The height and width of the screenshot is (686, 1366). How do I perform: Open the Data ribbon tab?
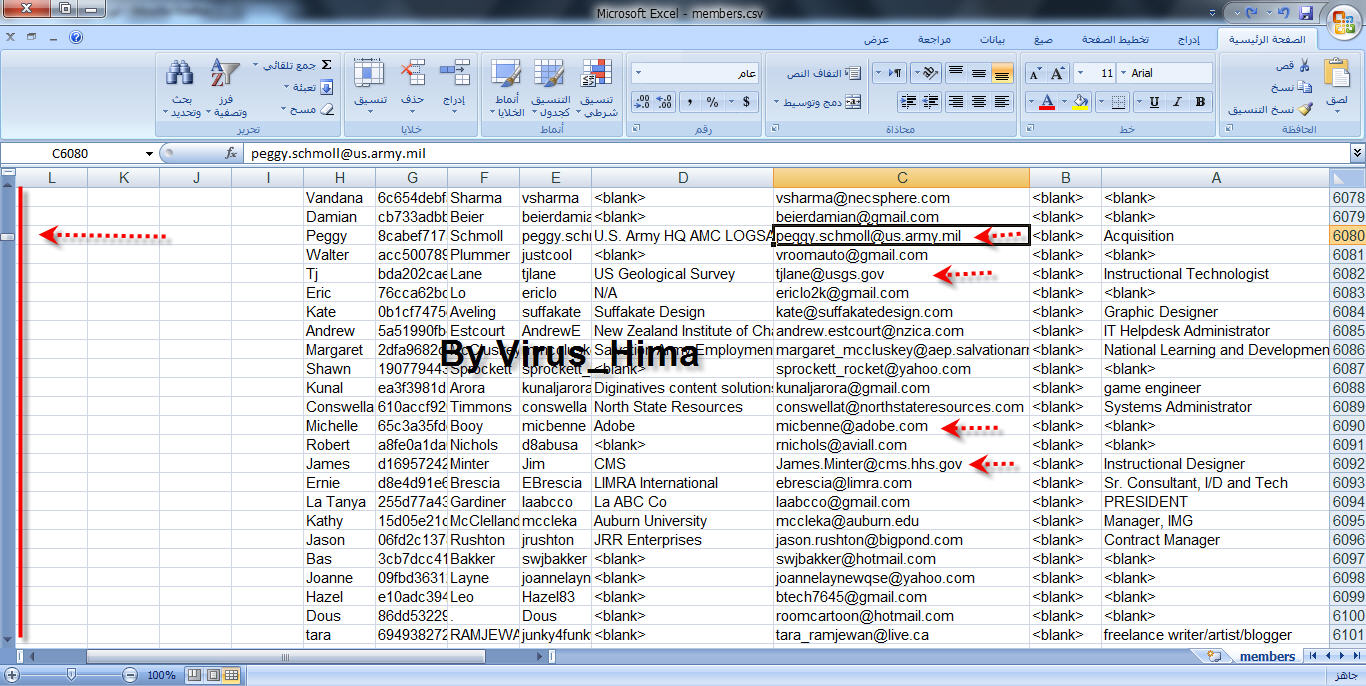pyautogui.click(x=992, y=40)
